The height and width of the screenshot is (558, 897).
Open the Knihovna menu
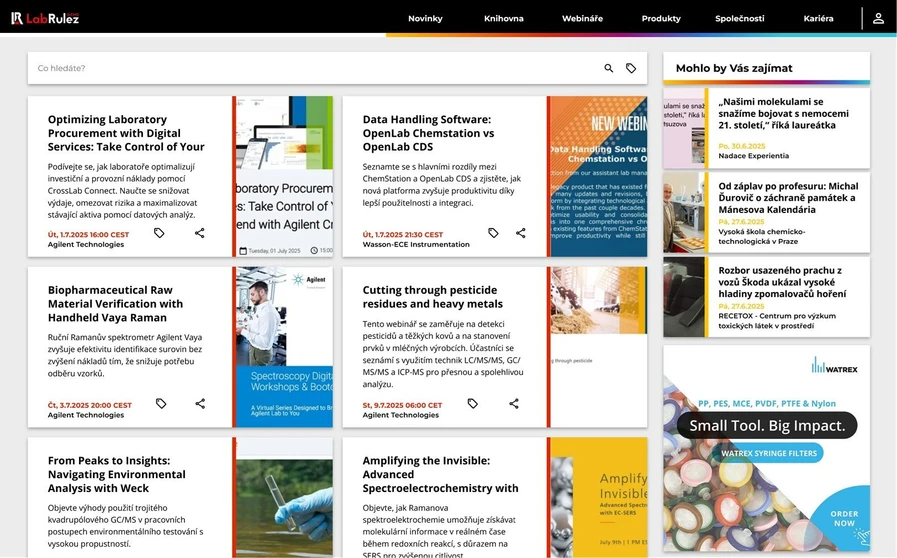coord(503,19)
